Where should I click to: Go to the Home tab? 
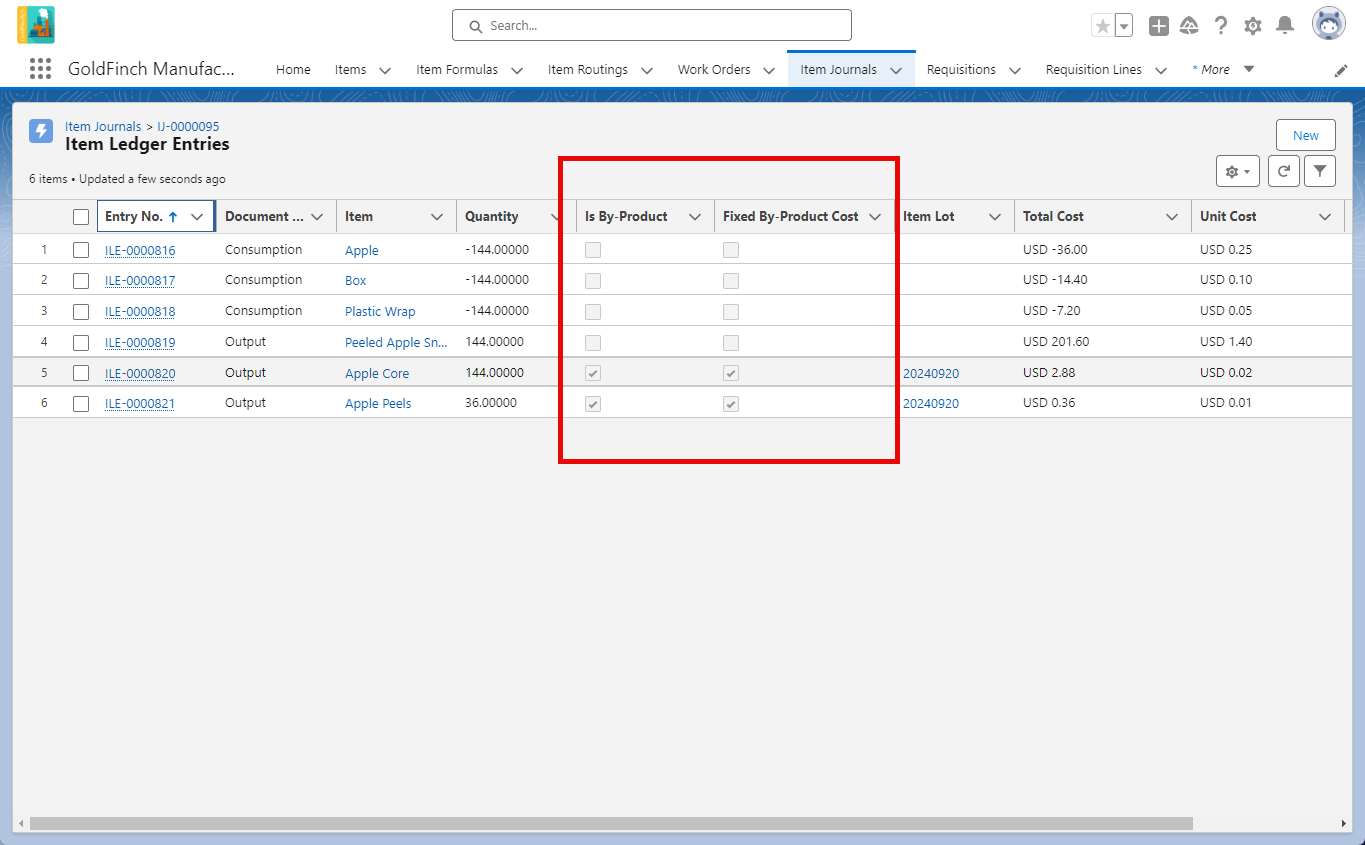click(293, 70)
